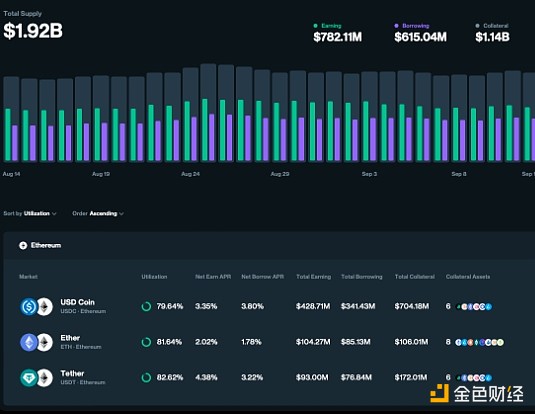Click USD Coin collateral asset icons
535x414 pixels.
click(x=474, y=306)
